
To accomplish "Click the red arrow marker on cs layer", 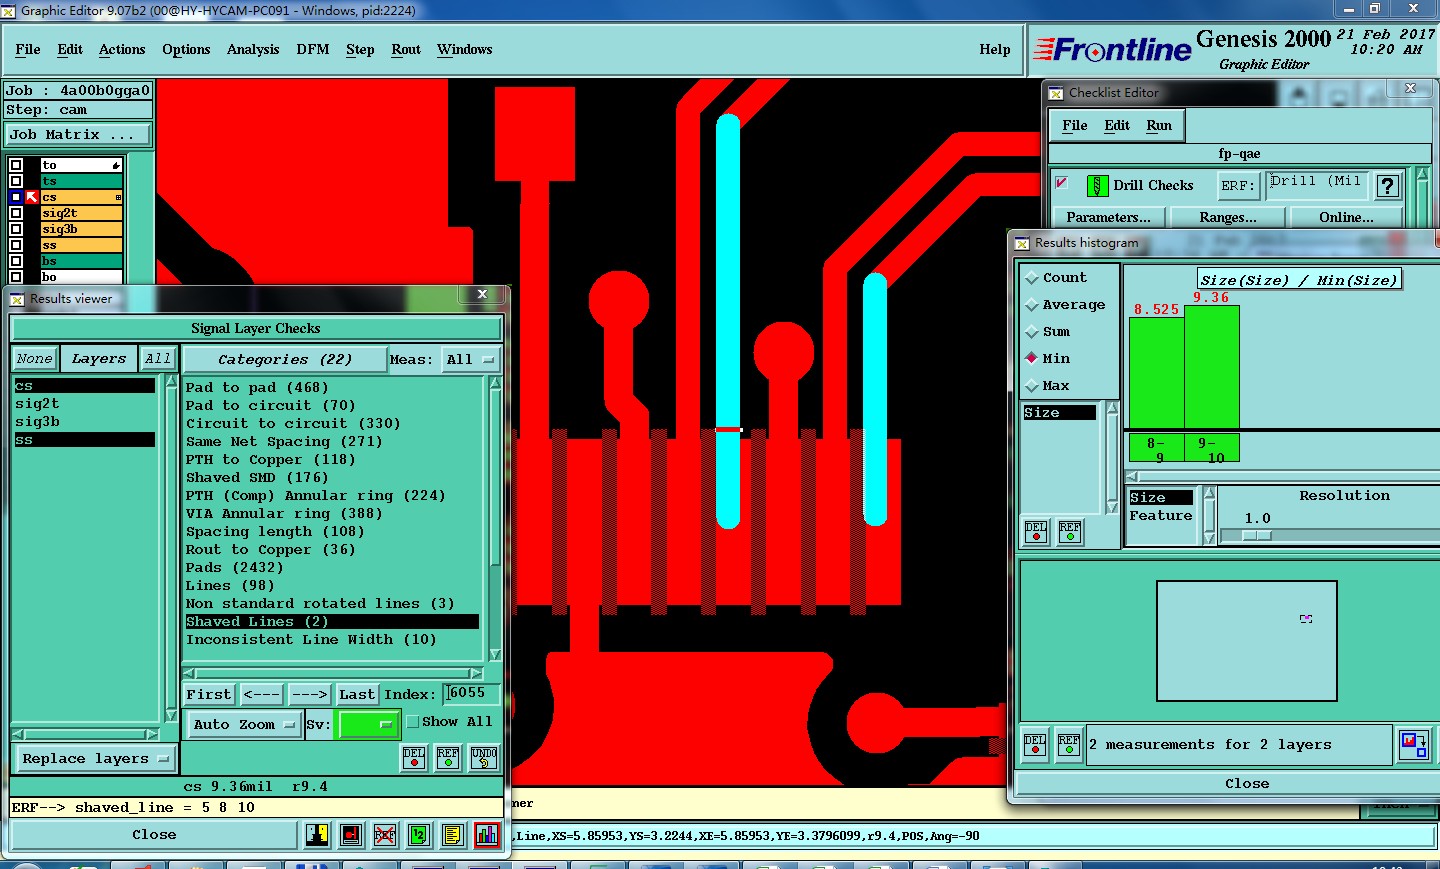I will pos(32,197).
